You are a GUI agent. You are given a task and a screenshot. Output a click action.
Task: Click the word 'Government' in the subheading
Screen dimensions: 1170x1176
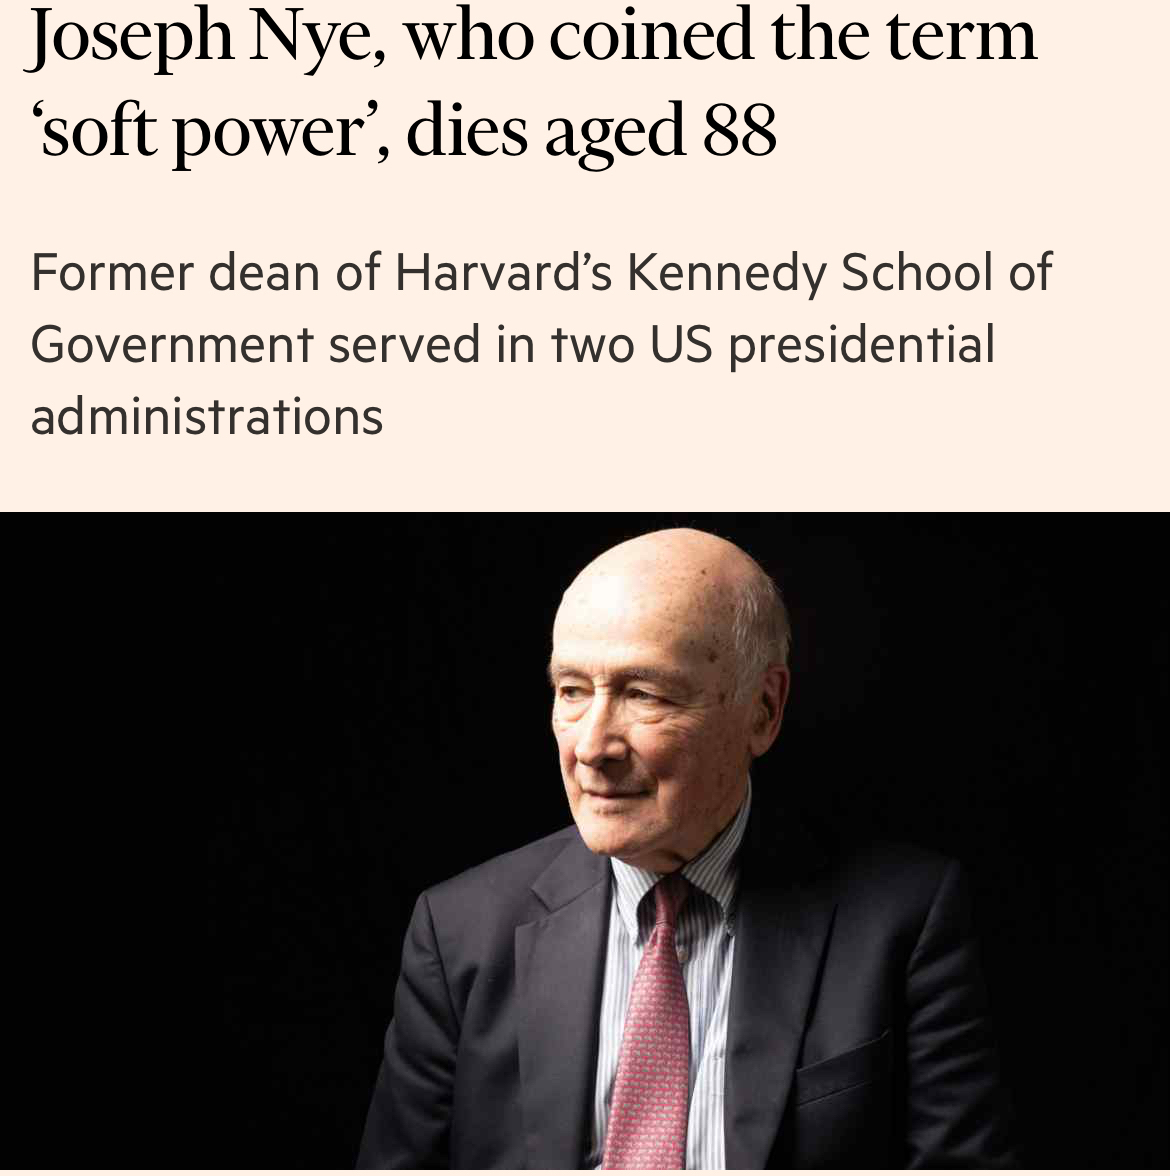[x=172, y=345]
